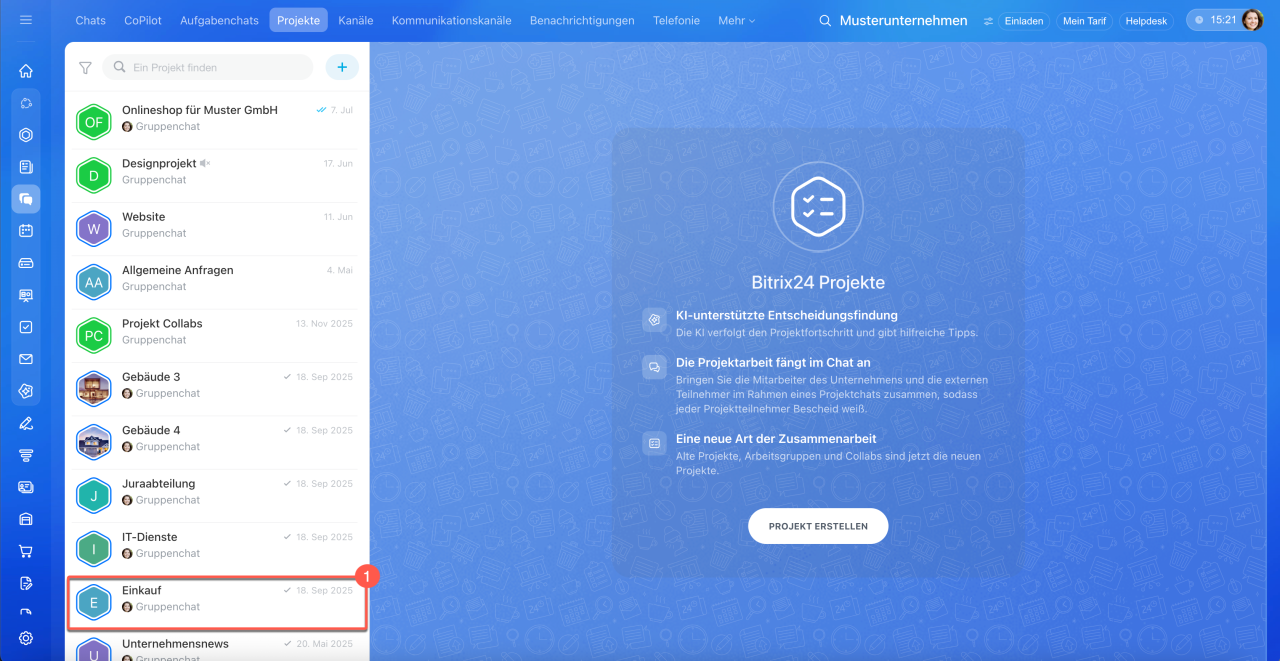The image size is (1280, 661).
Task: Expand the Mehr dropdown menu
Action: point(737,20)
